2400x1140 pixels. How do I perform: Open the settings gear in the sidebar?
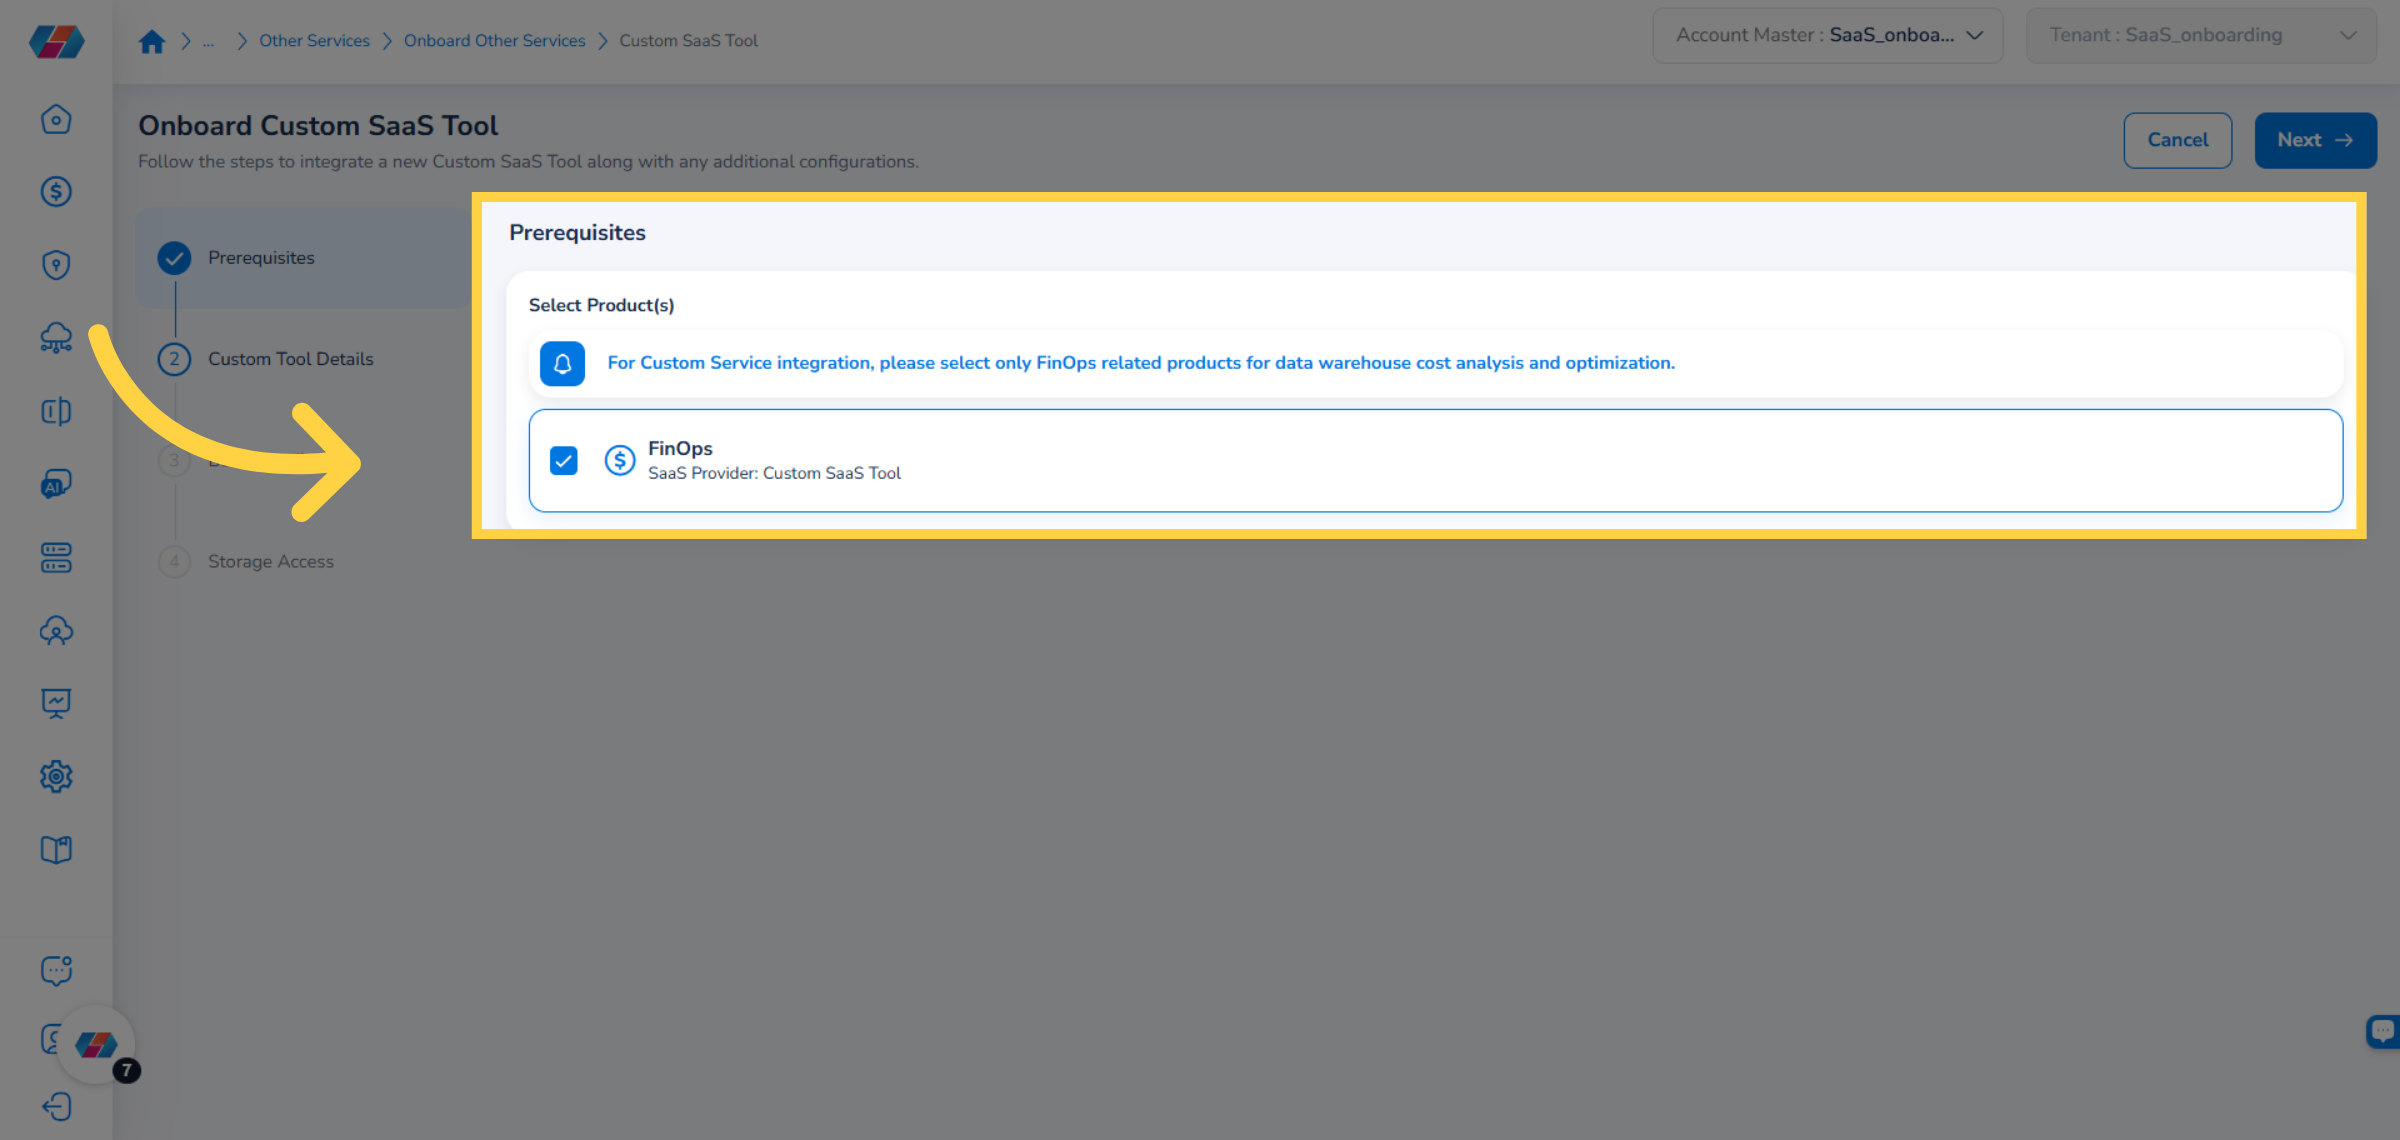[x=56, y=777]
